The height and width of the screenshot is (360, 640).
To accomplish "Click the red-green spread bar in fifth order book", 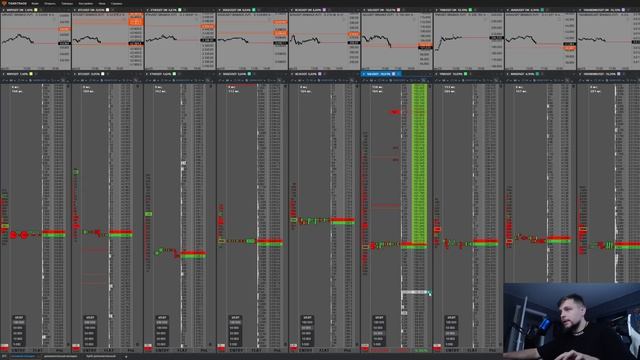I will point(342,221).
